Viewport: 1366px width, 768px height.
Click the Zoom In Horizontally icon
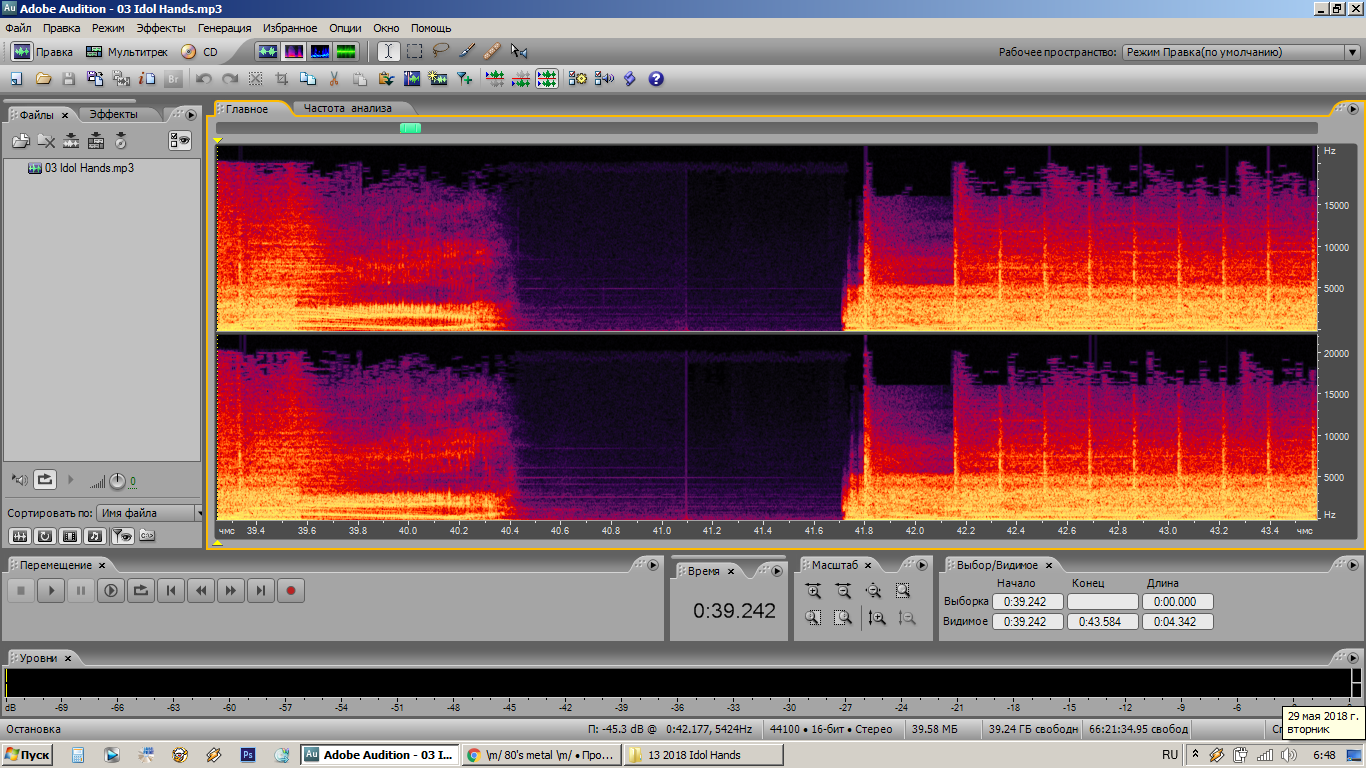click(x=814, y=591)
